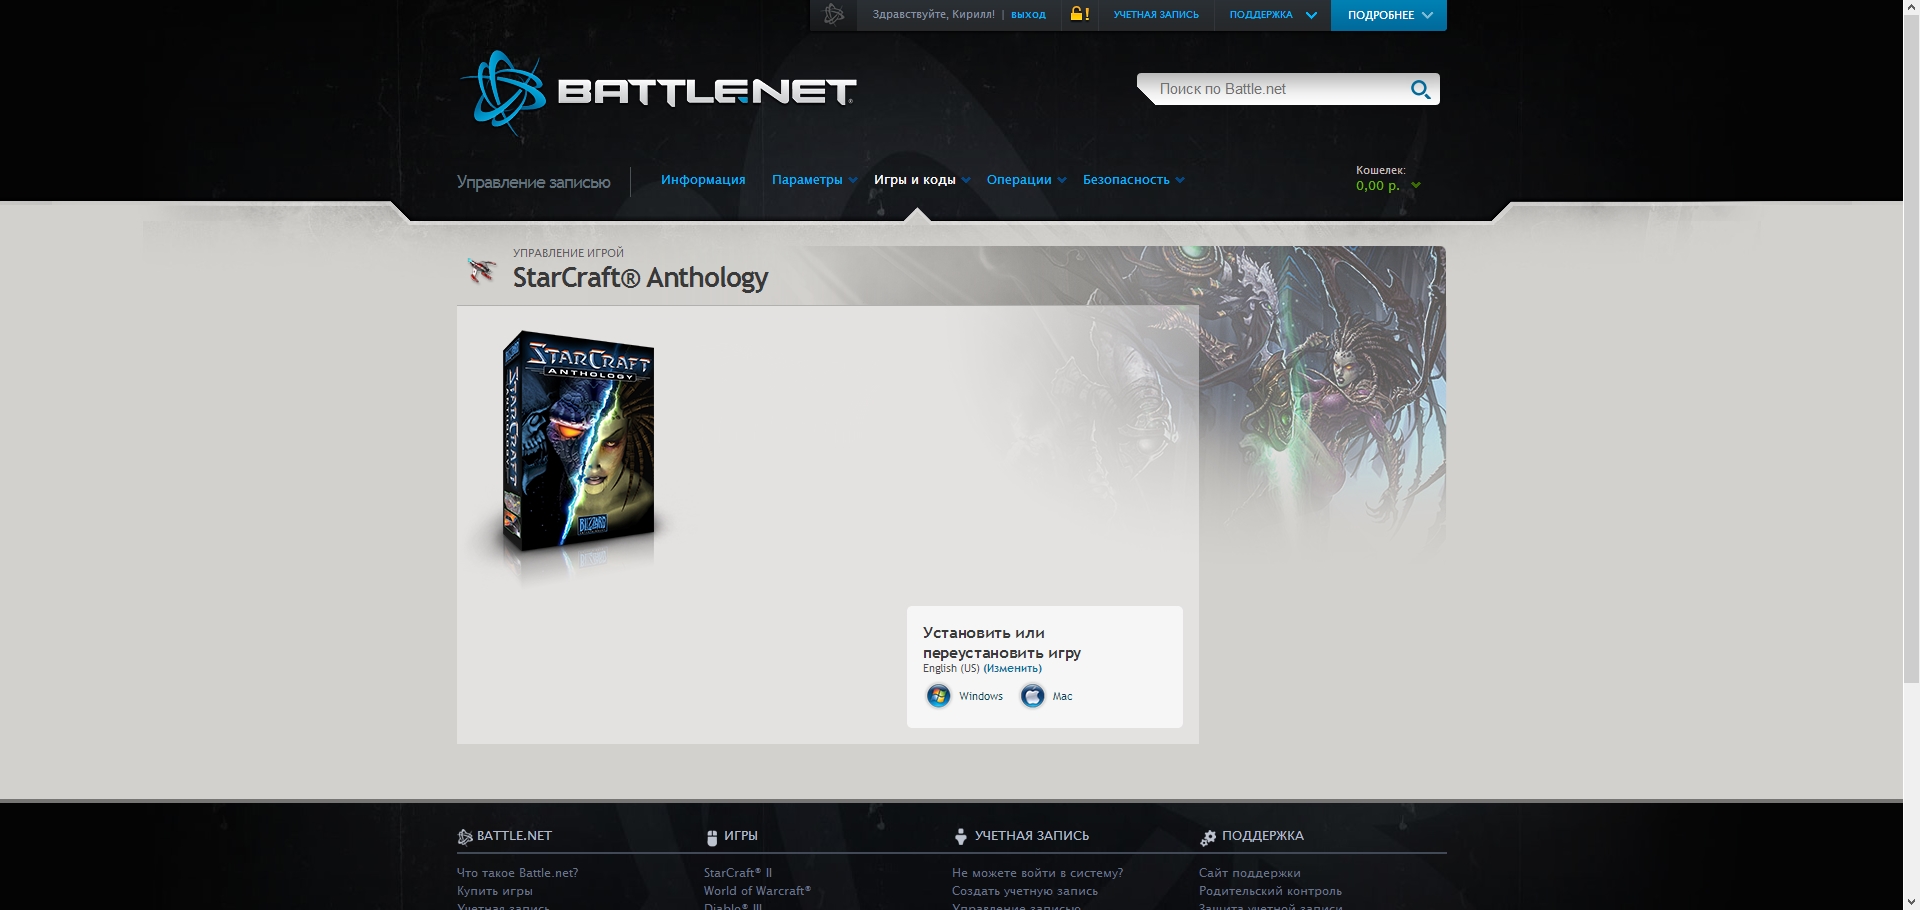Click the Windows download icon
Image resolution: width=1920 pixels, height=910 pixels.
click(x=938, y=696)
